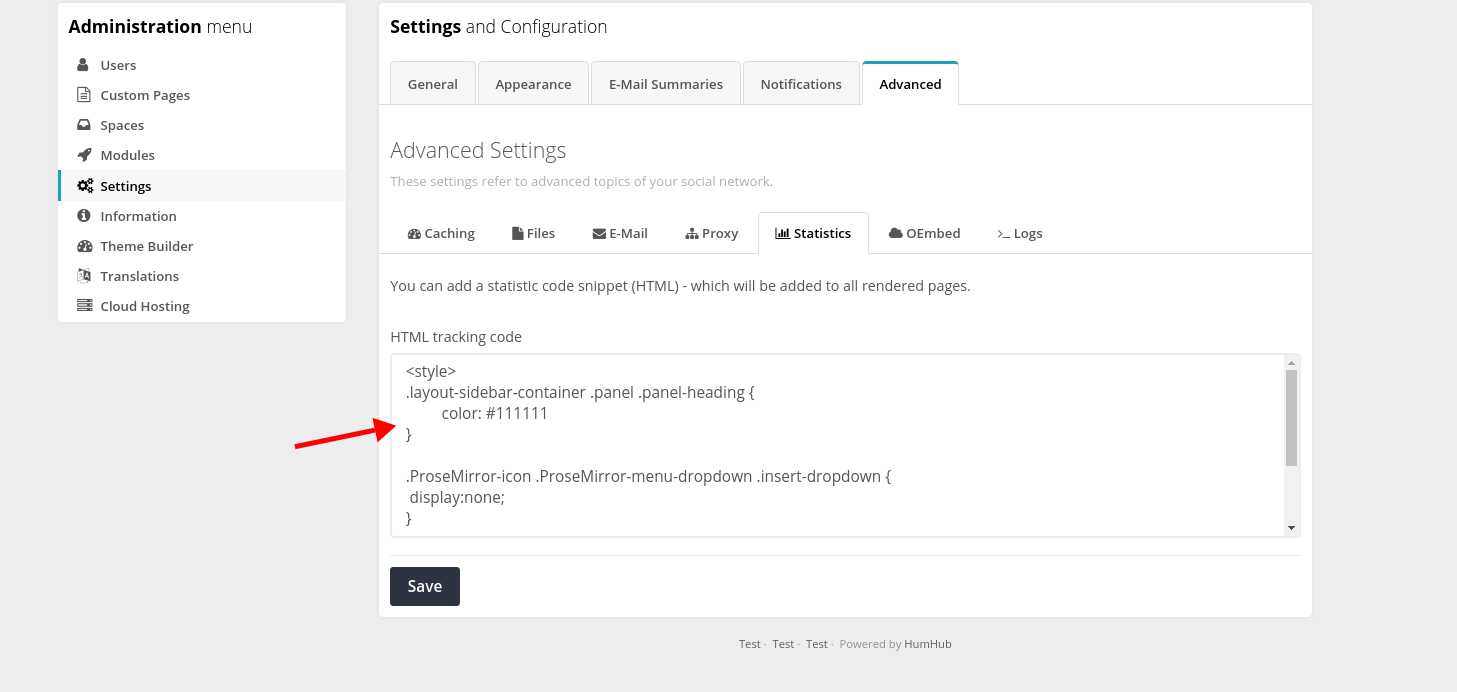The width and height of the screenshot is (1457, 692).
Task: Open Spaces via its sidebar icon
Action: pos(83,124)
